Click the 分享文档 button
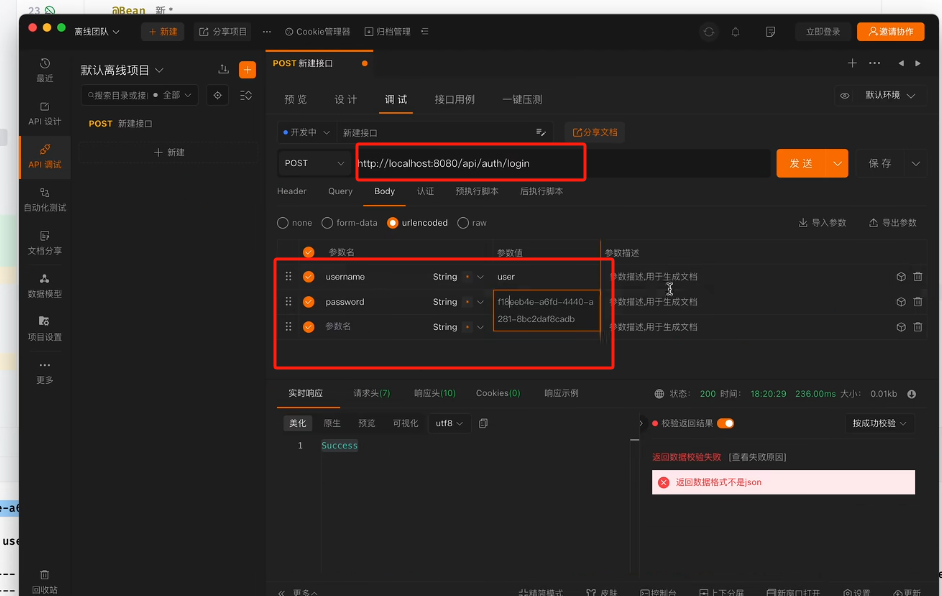 click(x=595, y=132)
